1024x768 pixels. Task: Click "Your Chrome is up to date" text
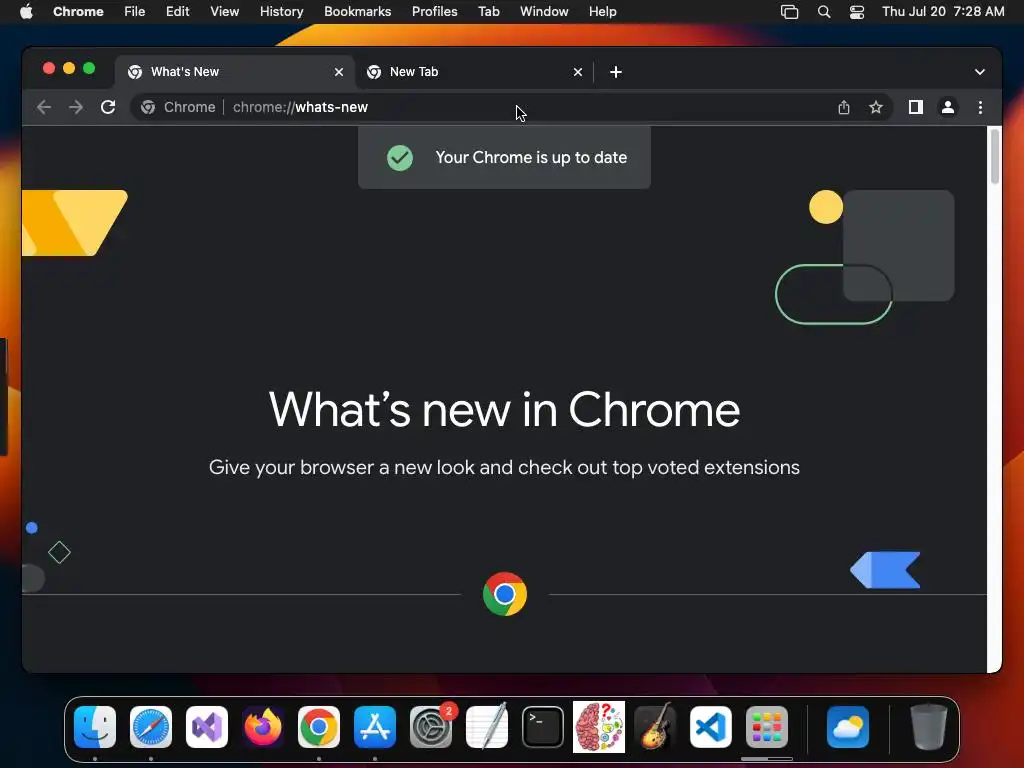click(531, 157)
